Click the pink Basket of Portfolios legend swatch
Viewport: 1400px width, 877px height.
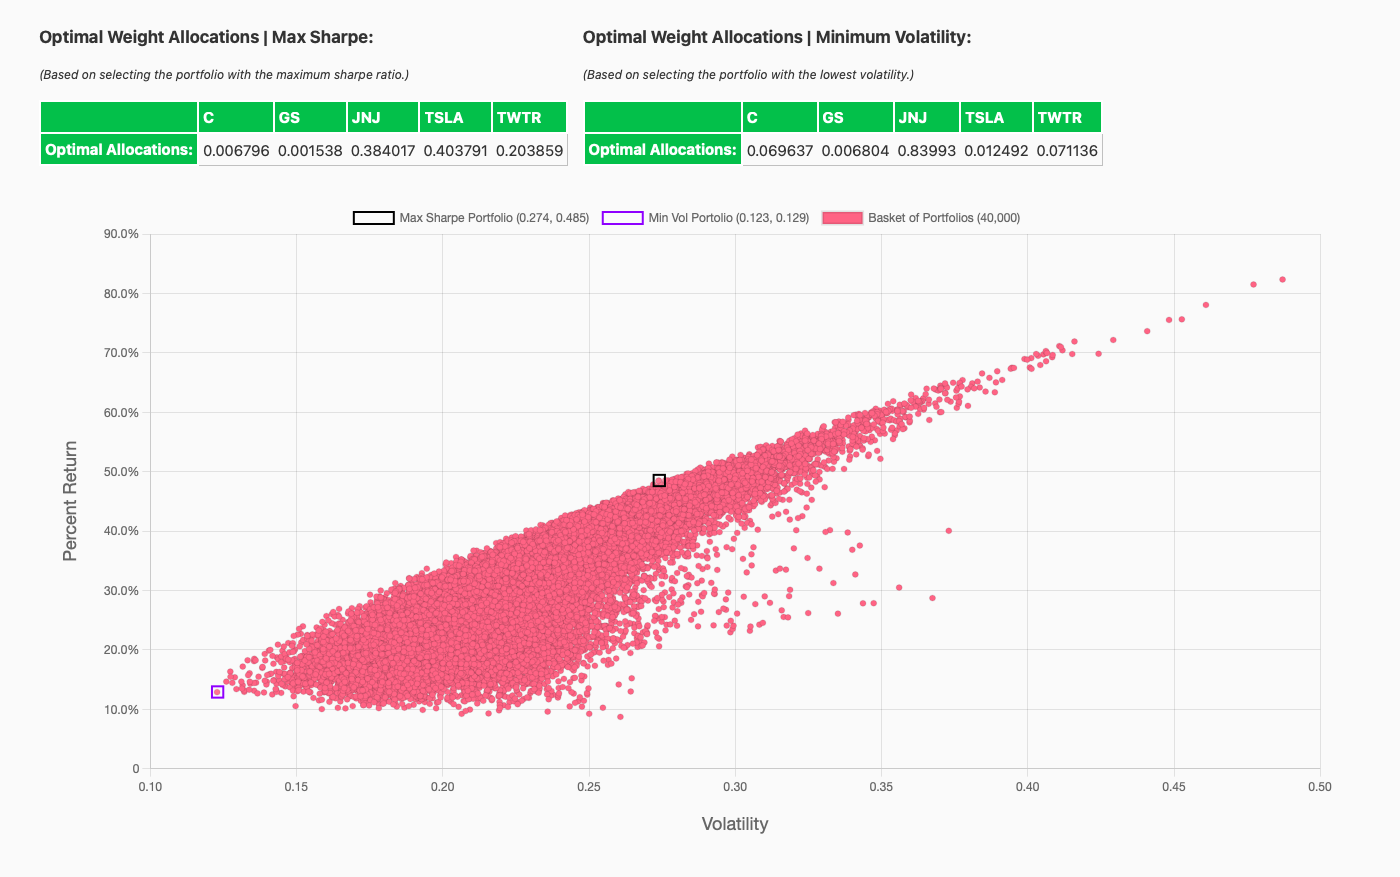(842, 218)
